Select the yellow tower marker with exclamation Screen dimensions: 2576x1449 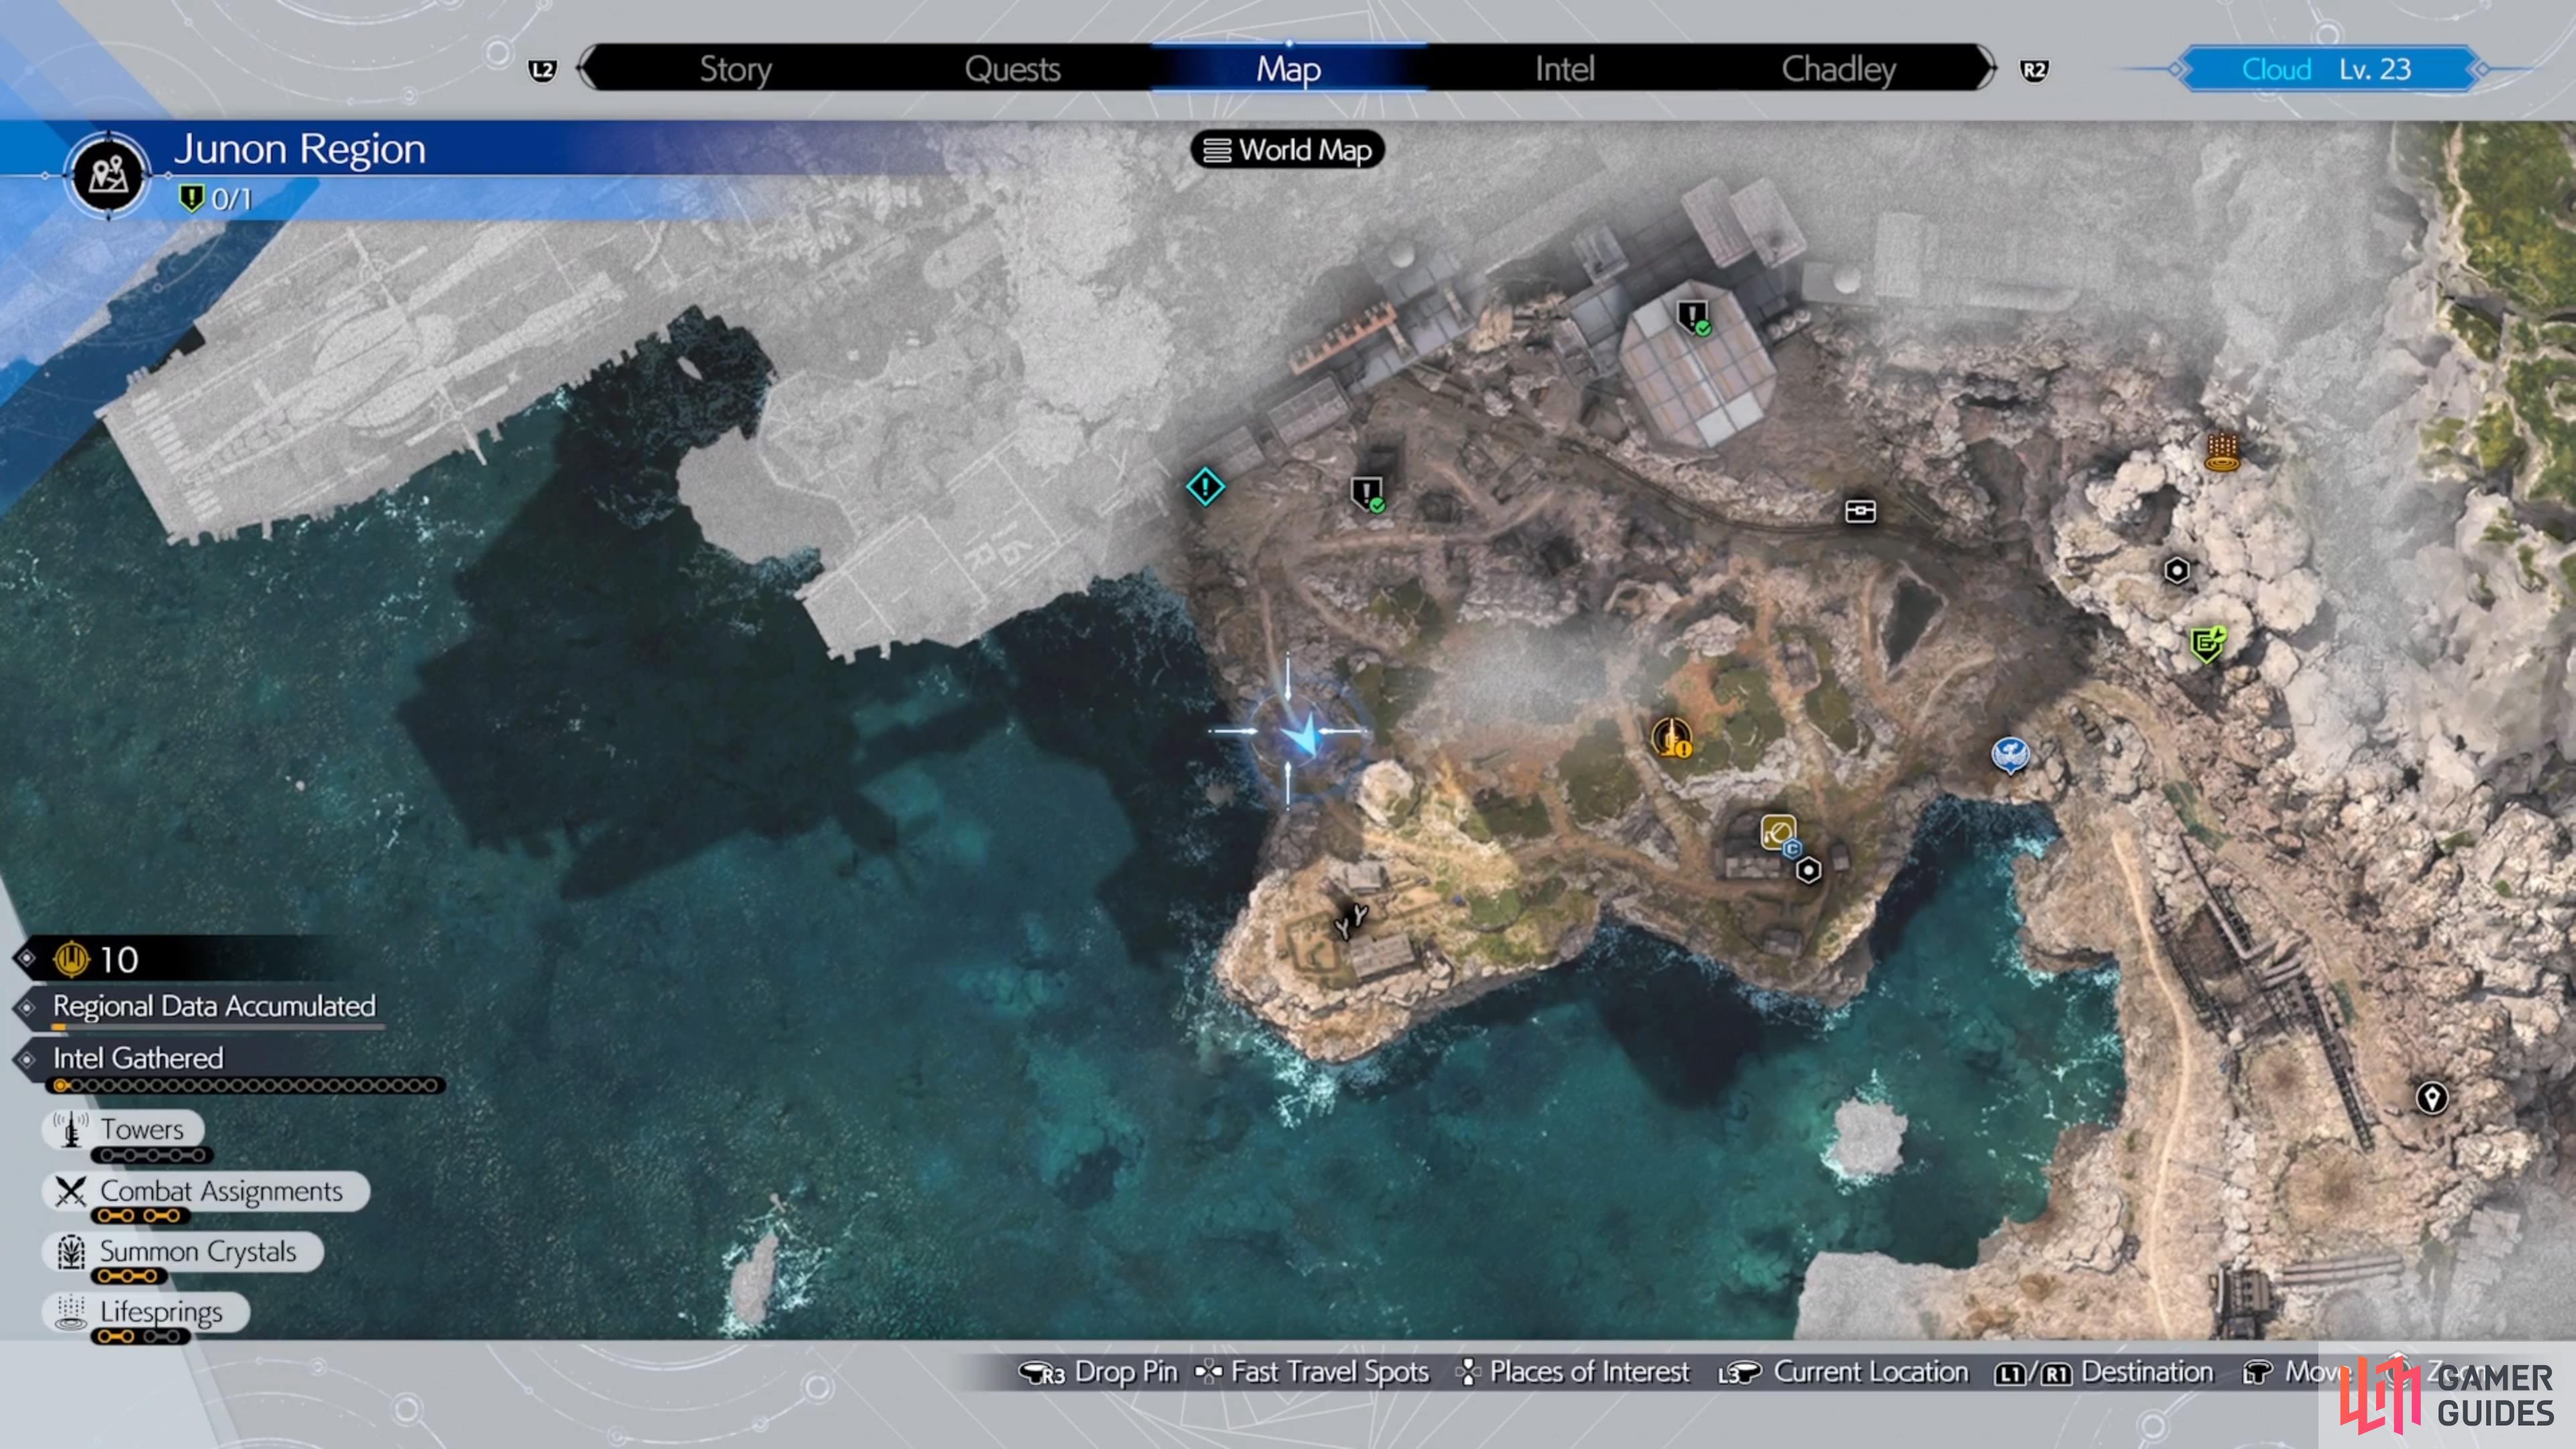(1671, 738)
